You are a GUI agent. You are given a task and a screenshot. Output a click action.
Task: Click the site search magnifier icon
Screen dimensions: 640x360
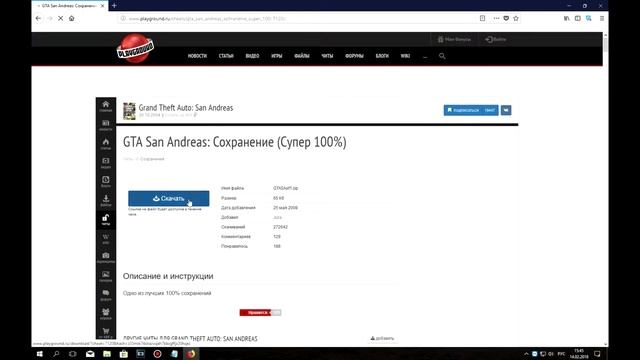(442, 56)
